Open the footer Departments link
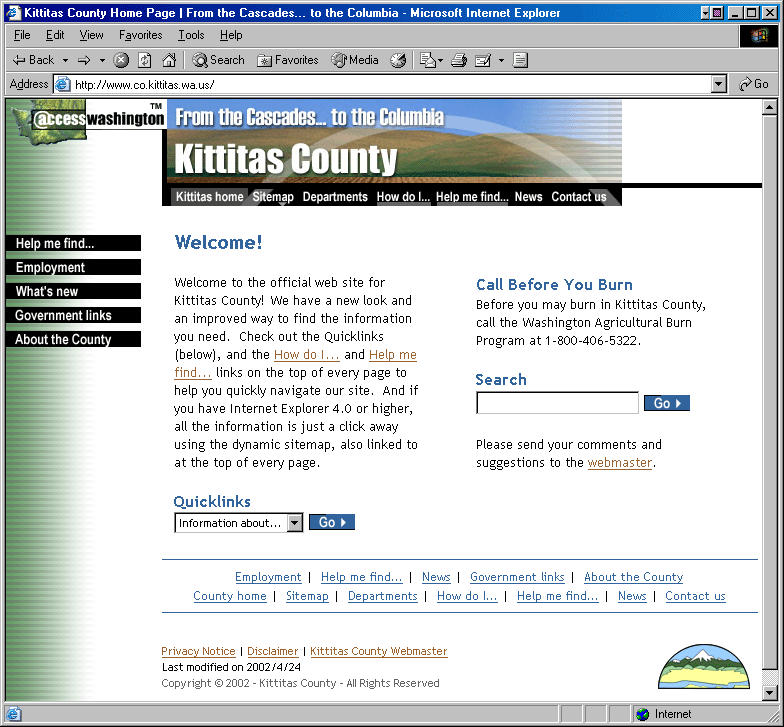The image size is (784, 727). click(382, 596)
